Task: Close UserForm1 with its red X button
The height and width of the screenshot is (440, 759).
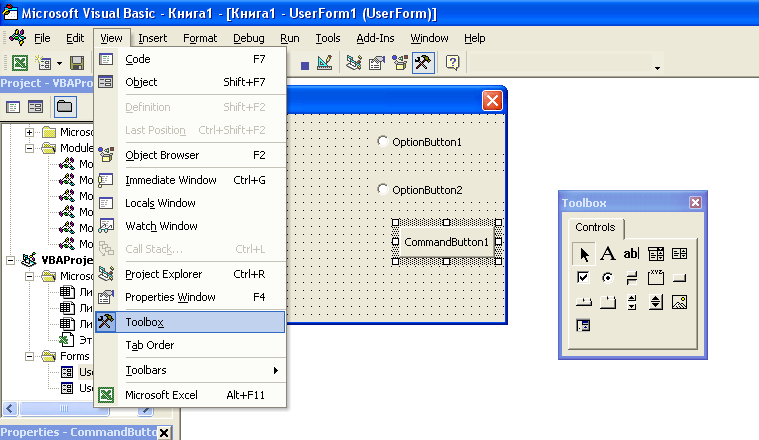Action: 492,101
